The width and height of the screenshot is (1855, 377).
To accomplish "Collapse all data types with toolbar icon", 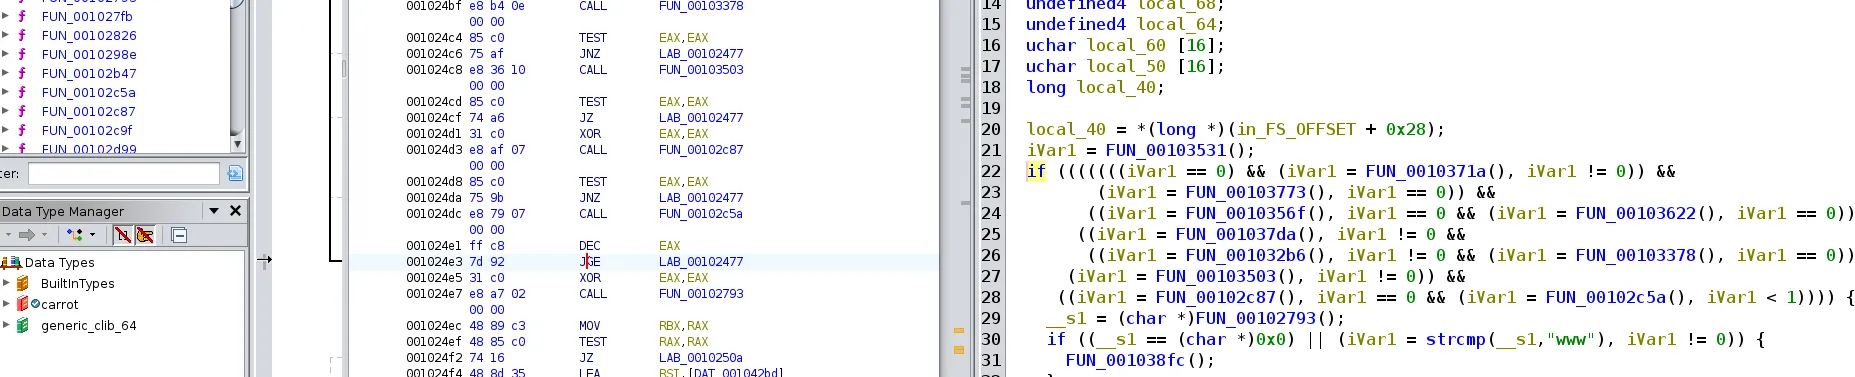I will pyautogui.click(x=179, y=235).
